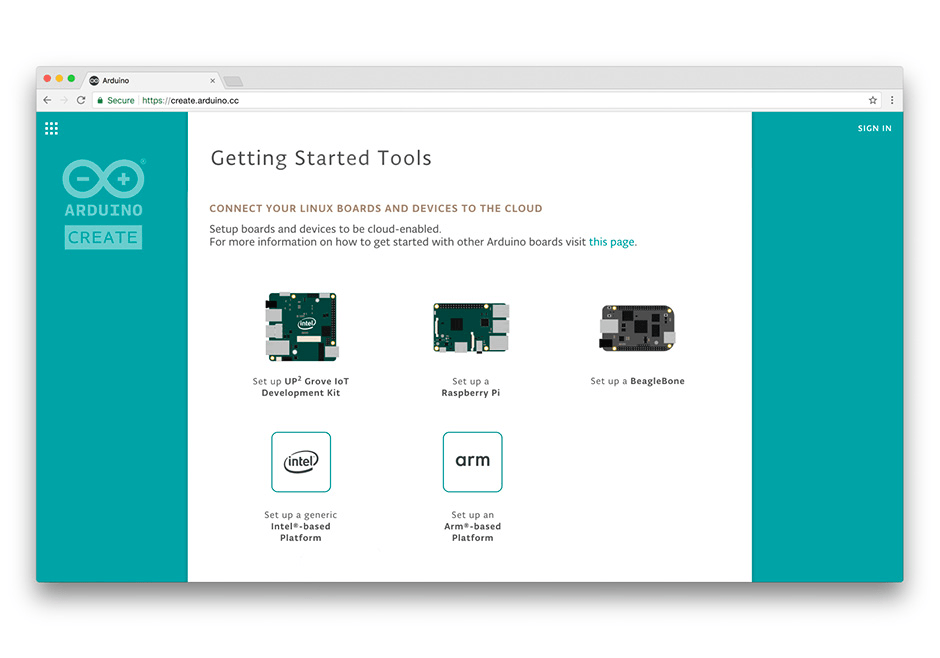
Task: Choose the BeagleBone board thumbnail
Action: point(637,328)
